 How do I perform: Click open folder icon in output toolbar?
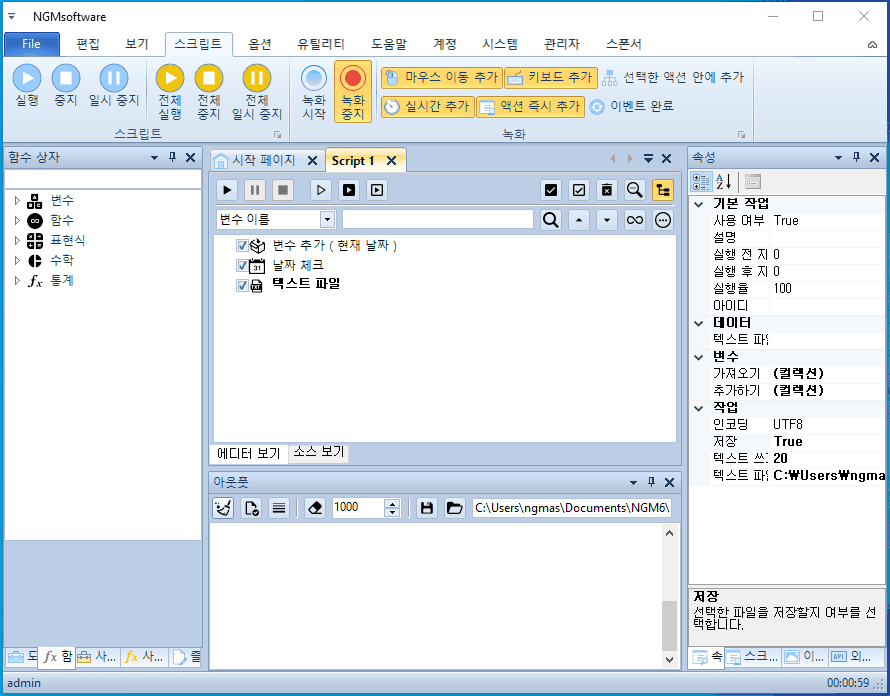click(x=455, y=508)
